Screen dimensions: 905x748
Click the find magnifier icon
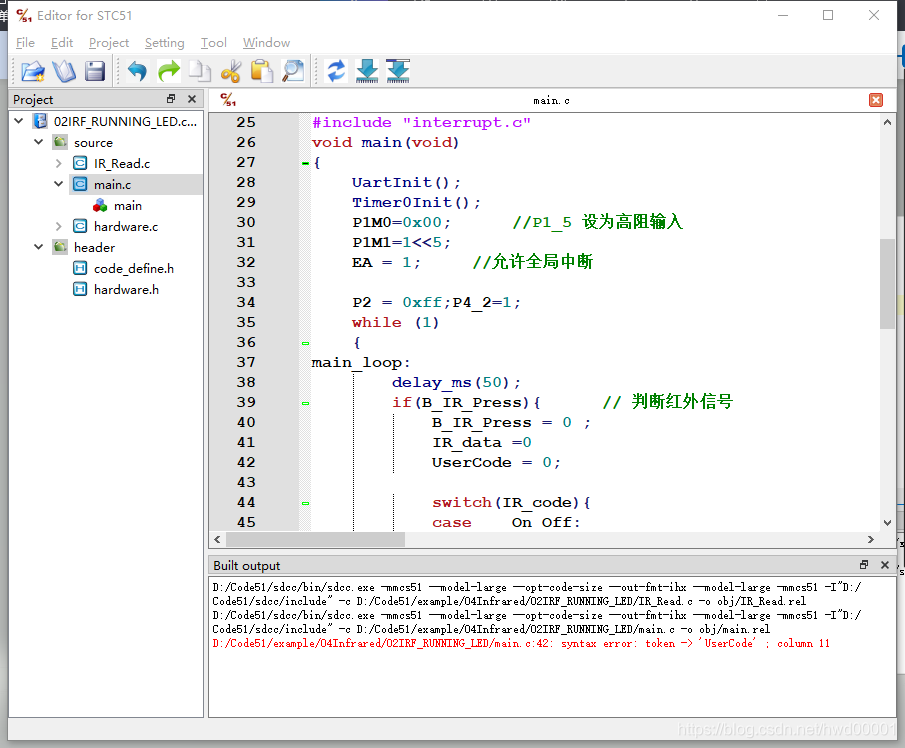point(293,72)
